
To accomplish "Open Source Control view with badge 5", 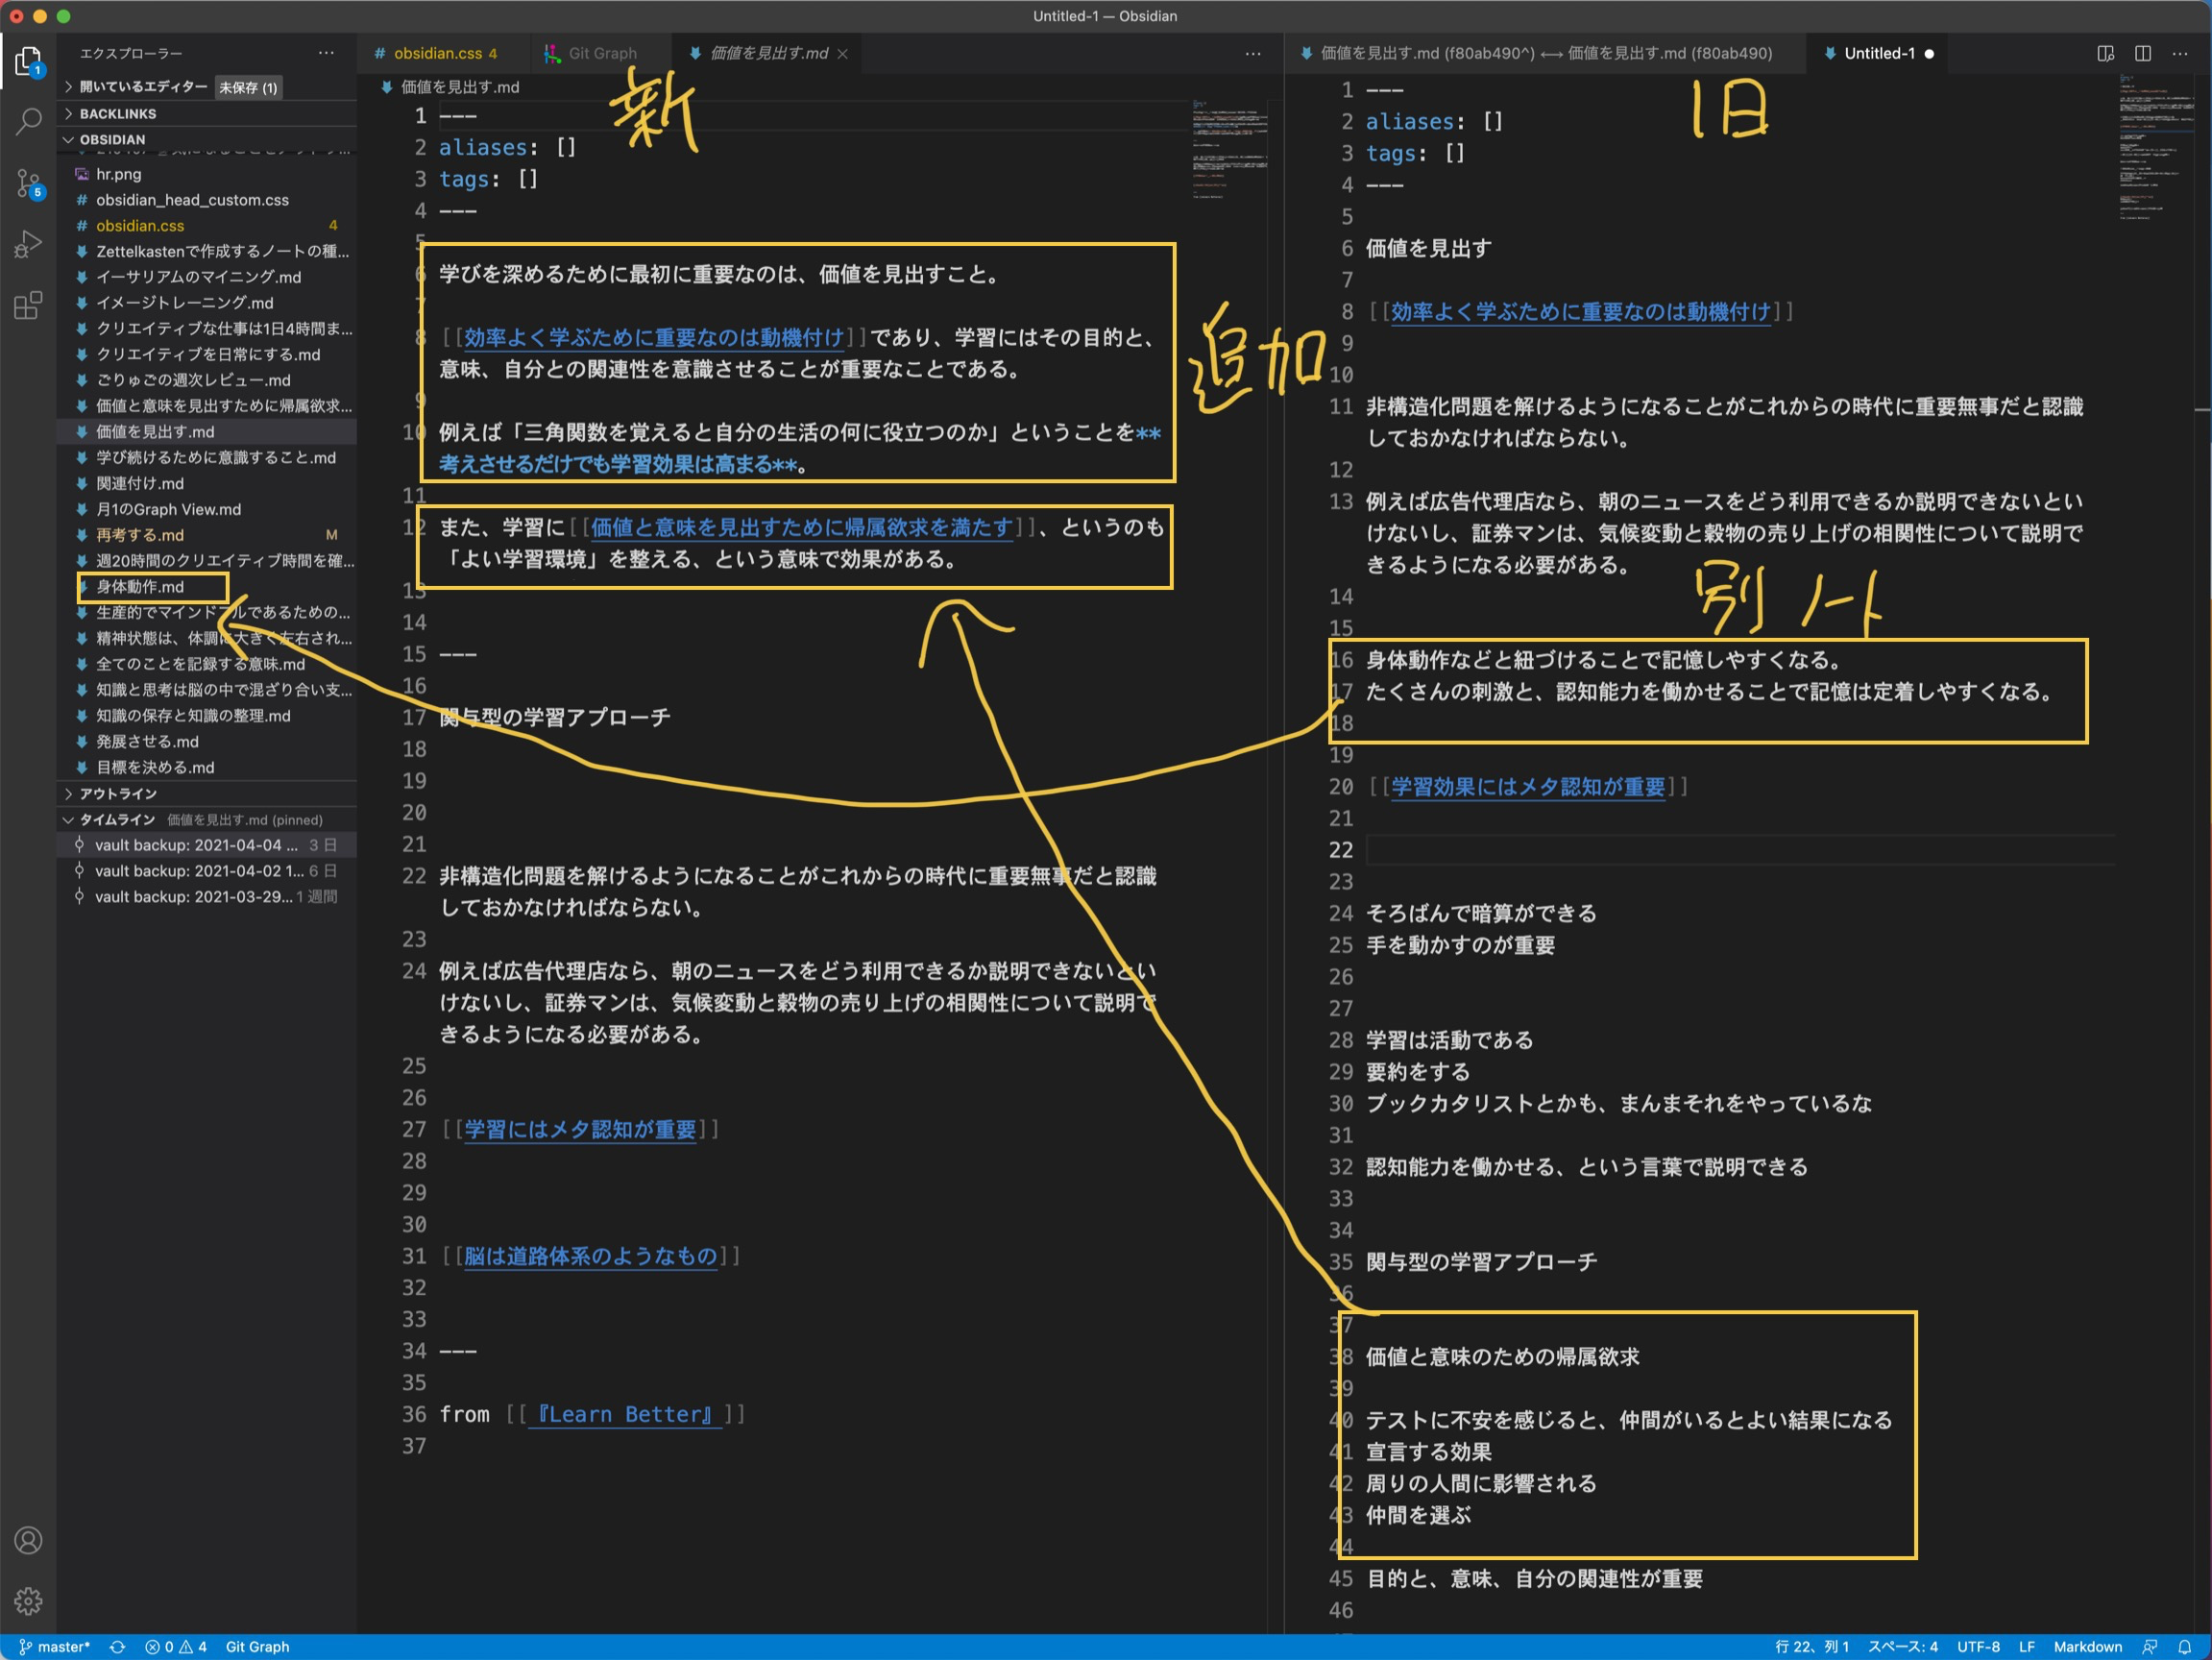I will tap(28, 183).
